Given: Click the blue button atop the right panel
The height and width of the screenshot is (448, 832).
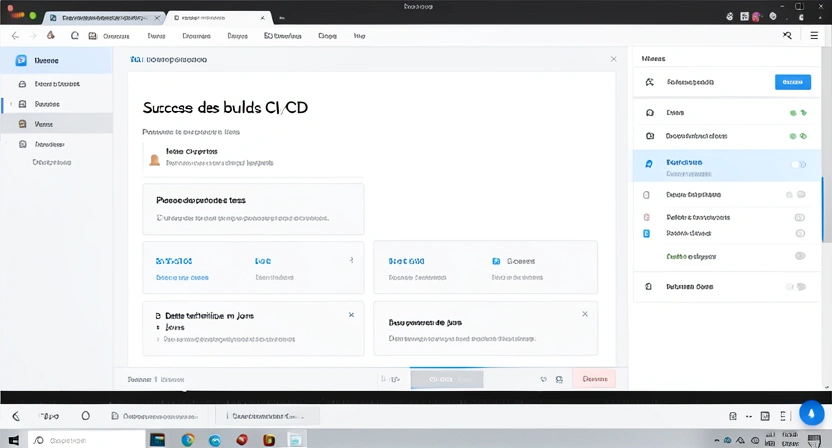Looking at the screenshot, I should pos(793,82).
